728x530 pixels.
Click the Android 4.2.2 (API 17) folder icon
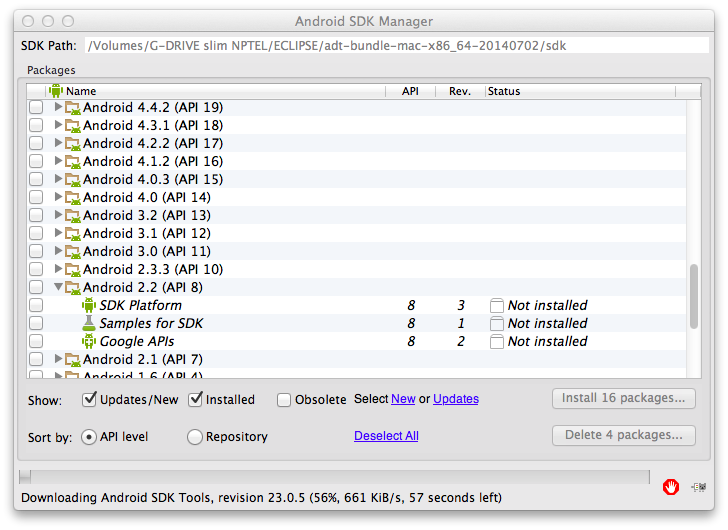point(72,144)
